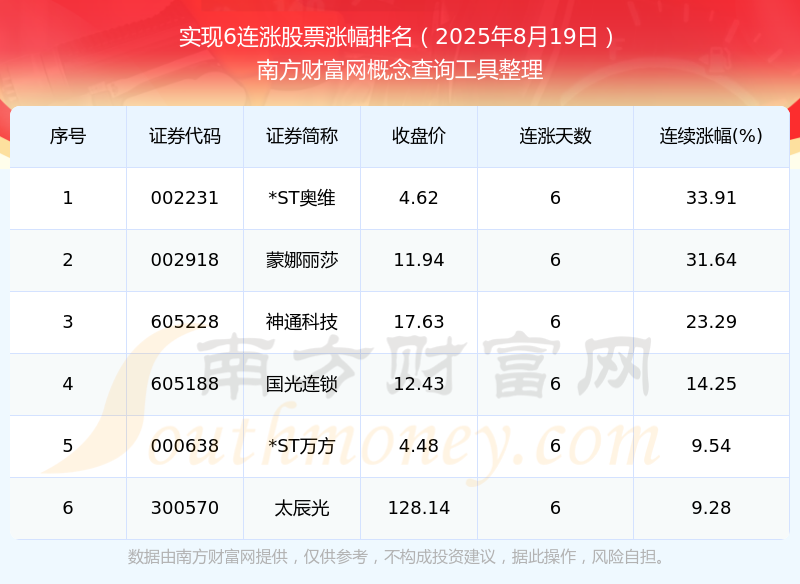Click 连涨天数 value in 国光连锁 row
800x584 pixels.
pyautogui.click(x=555, y=384)
